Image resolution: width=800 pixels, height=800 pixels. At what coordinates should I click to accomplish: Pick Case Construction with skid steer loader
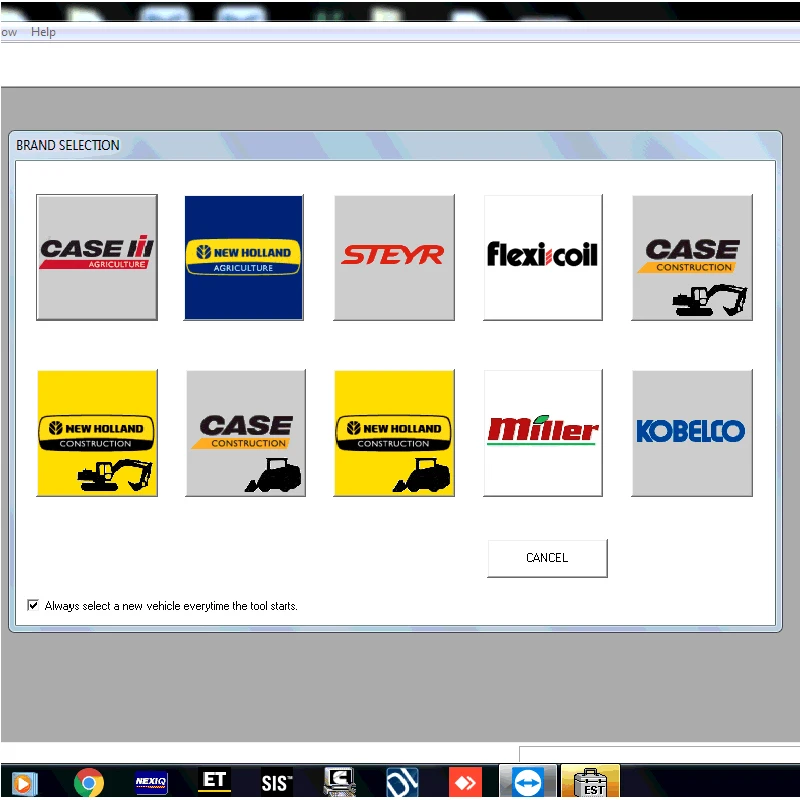pos(245,433)
